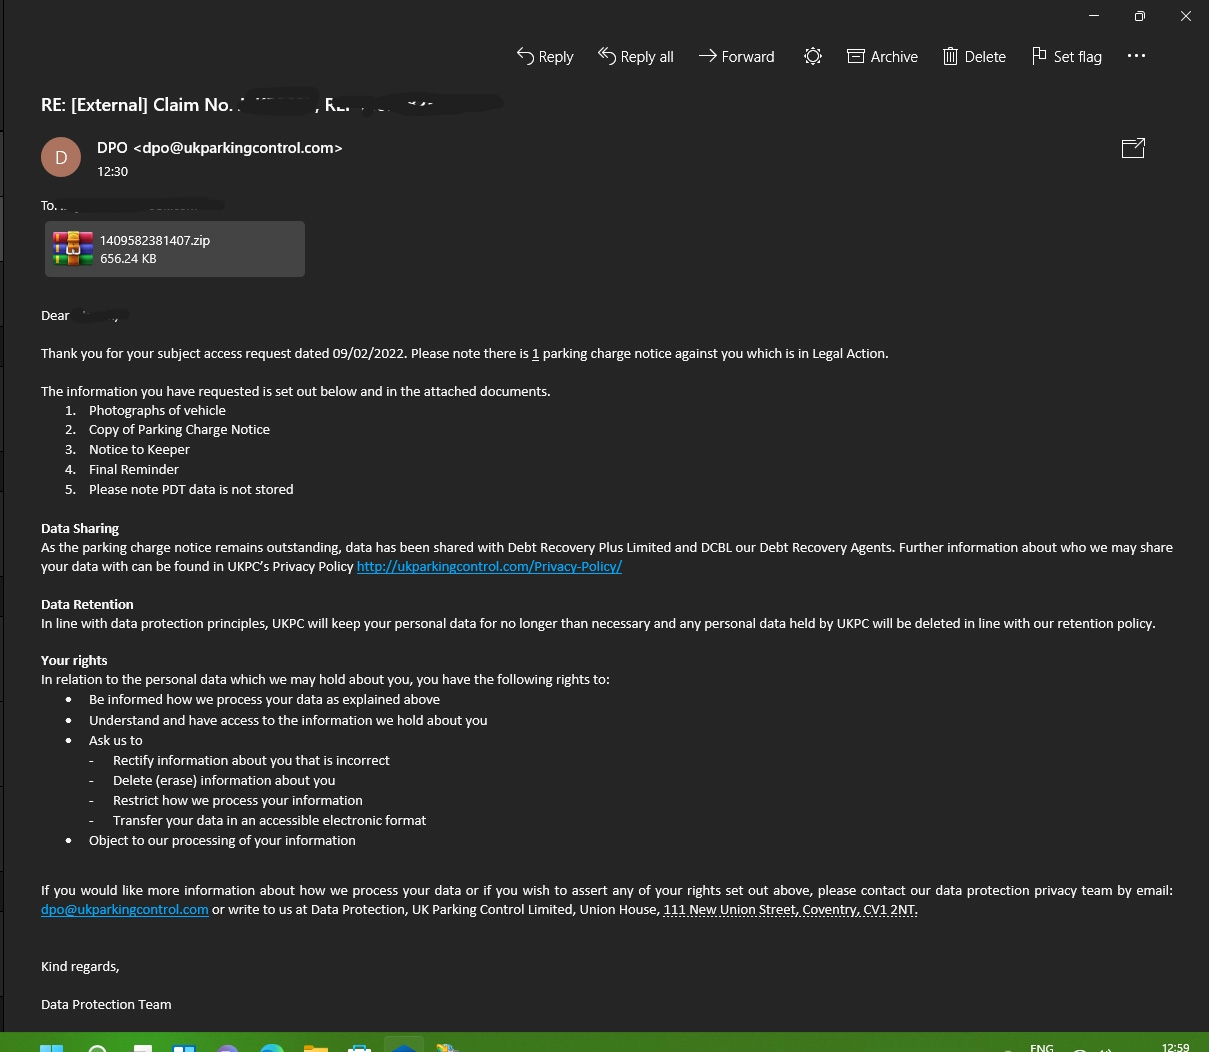
Task: Open the Windows Start menu
Action: click(51, 1047)
